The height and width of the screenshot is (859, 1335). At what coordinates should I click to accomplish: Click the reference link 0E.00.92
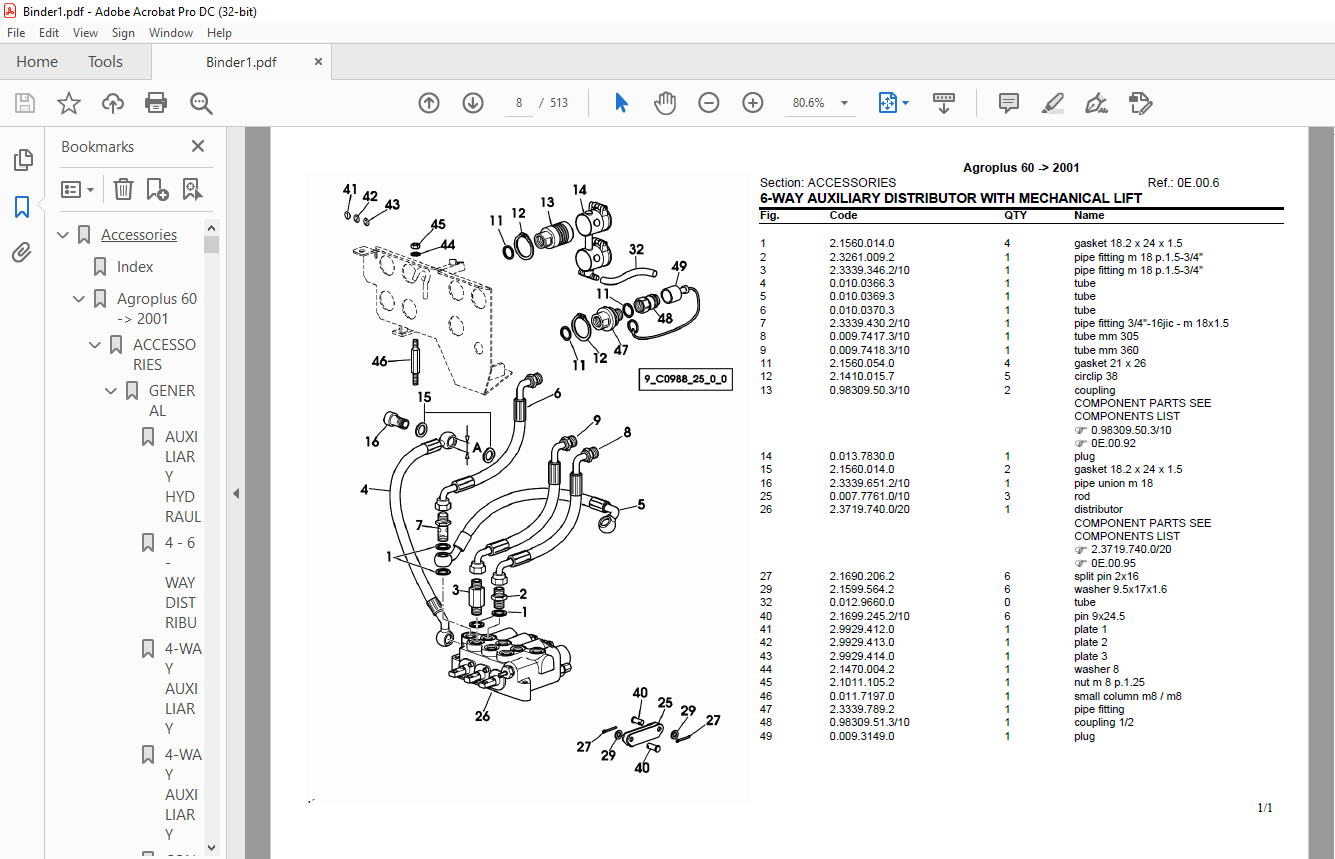click(x=1113, y=443)
